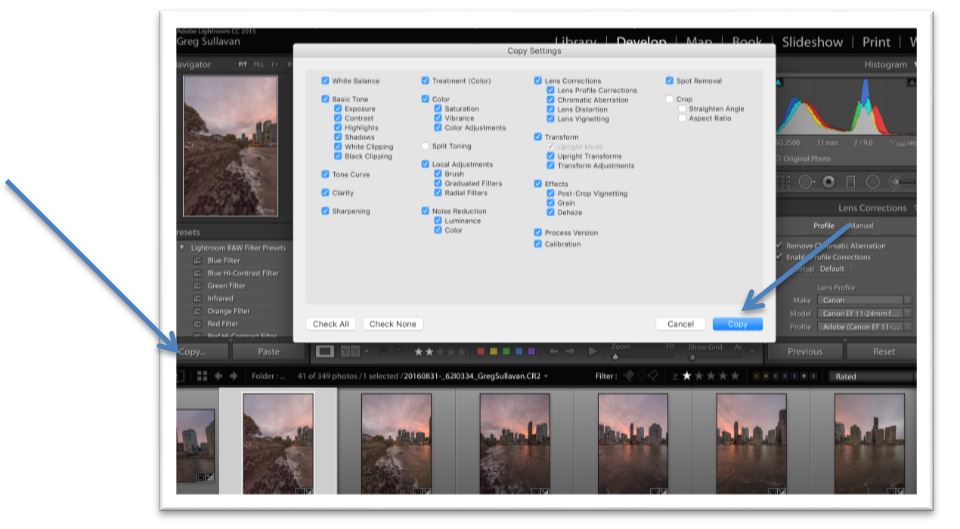Select the Radial Filter tool
The height and width of the screenshot is (529, 960).
(872, 182)
